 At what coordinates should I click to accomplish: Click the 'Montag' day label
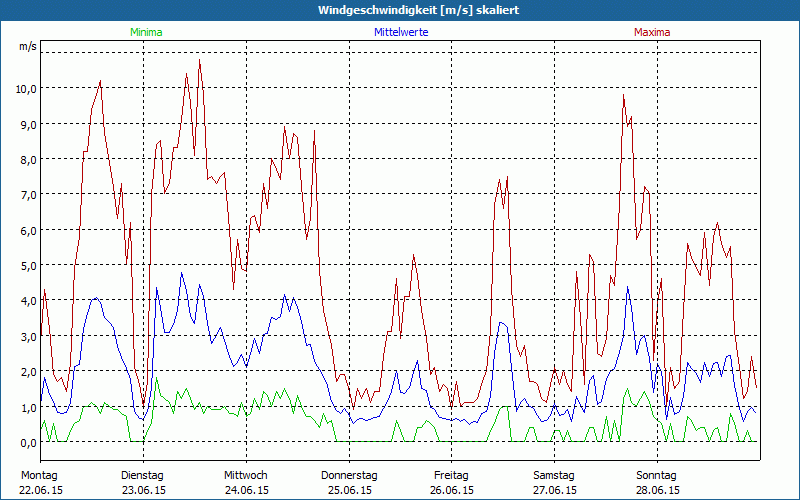[x=39, y=476]
